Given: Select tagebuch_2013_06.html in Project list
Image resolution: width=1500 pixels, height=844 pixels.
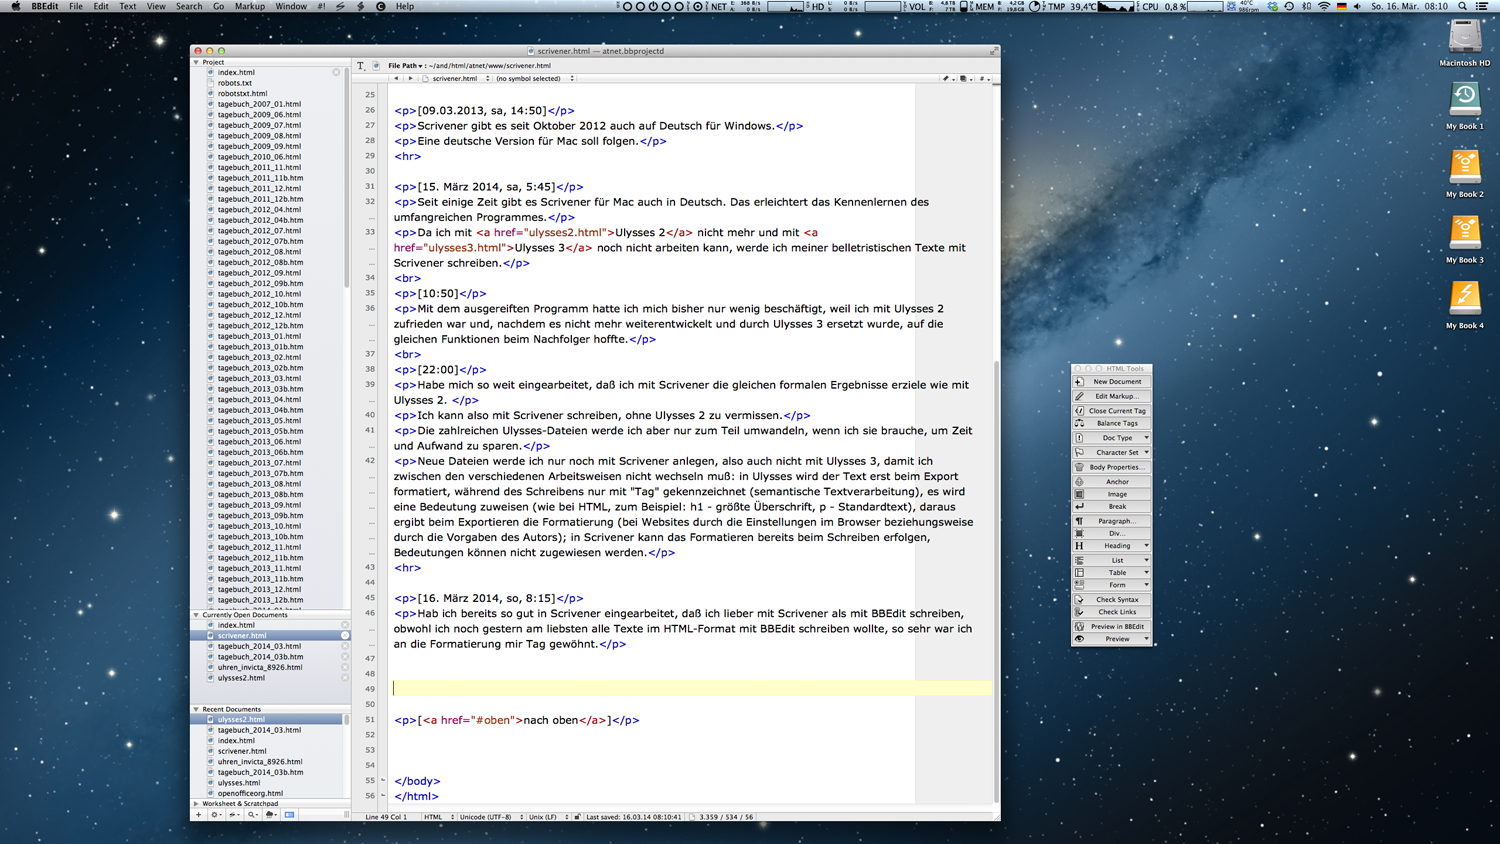Looking at the screenshot, I should point(259,441).
